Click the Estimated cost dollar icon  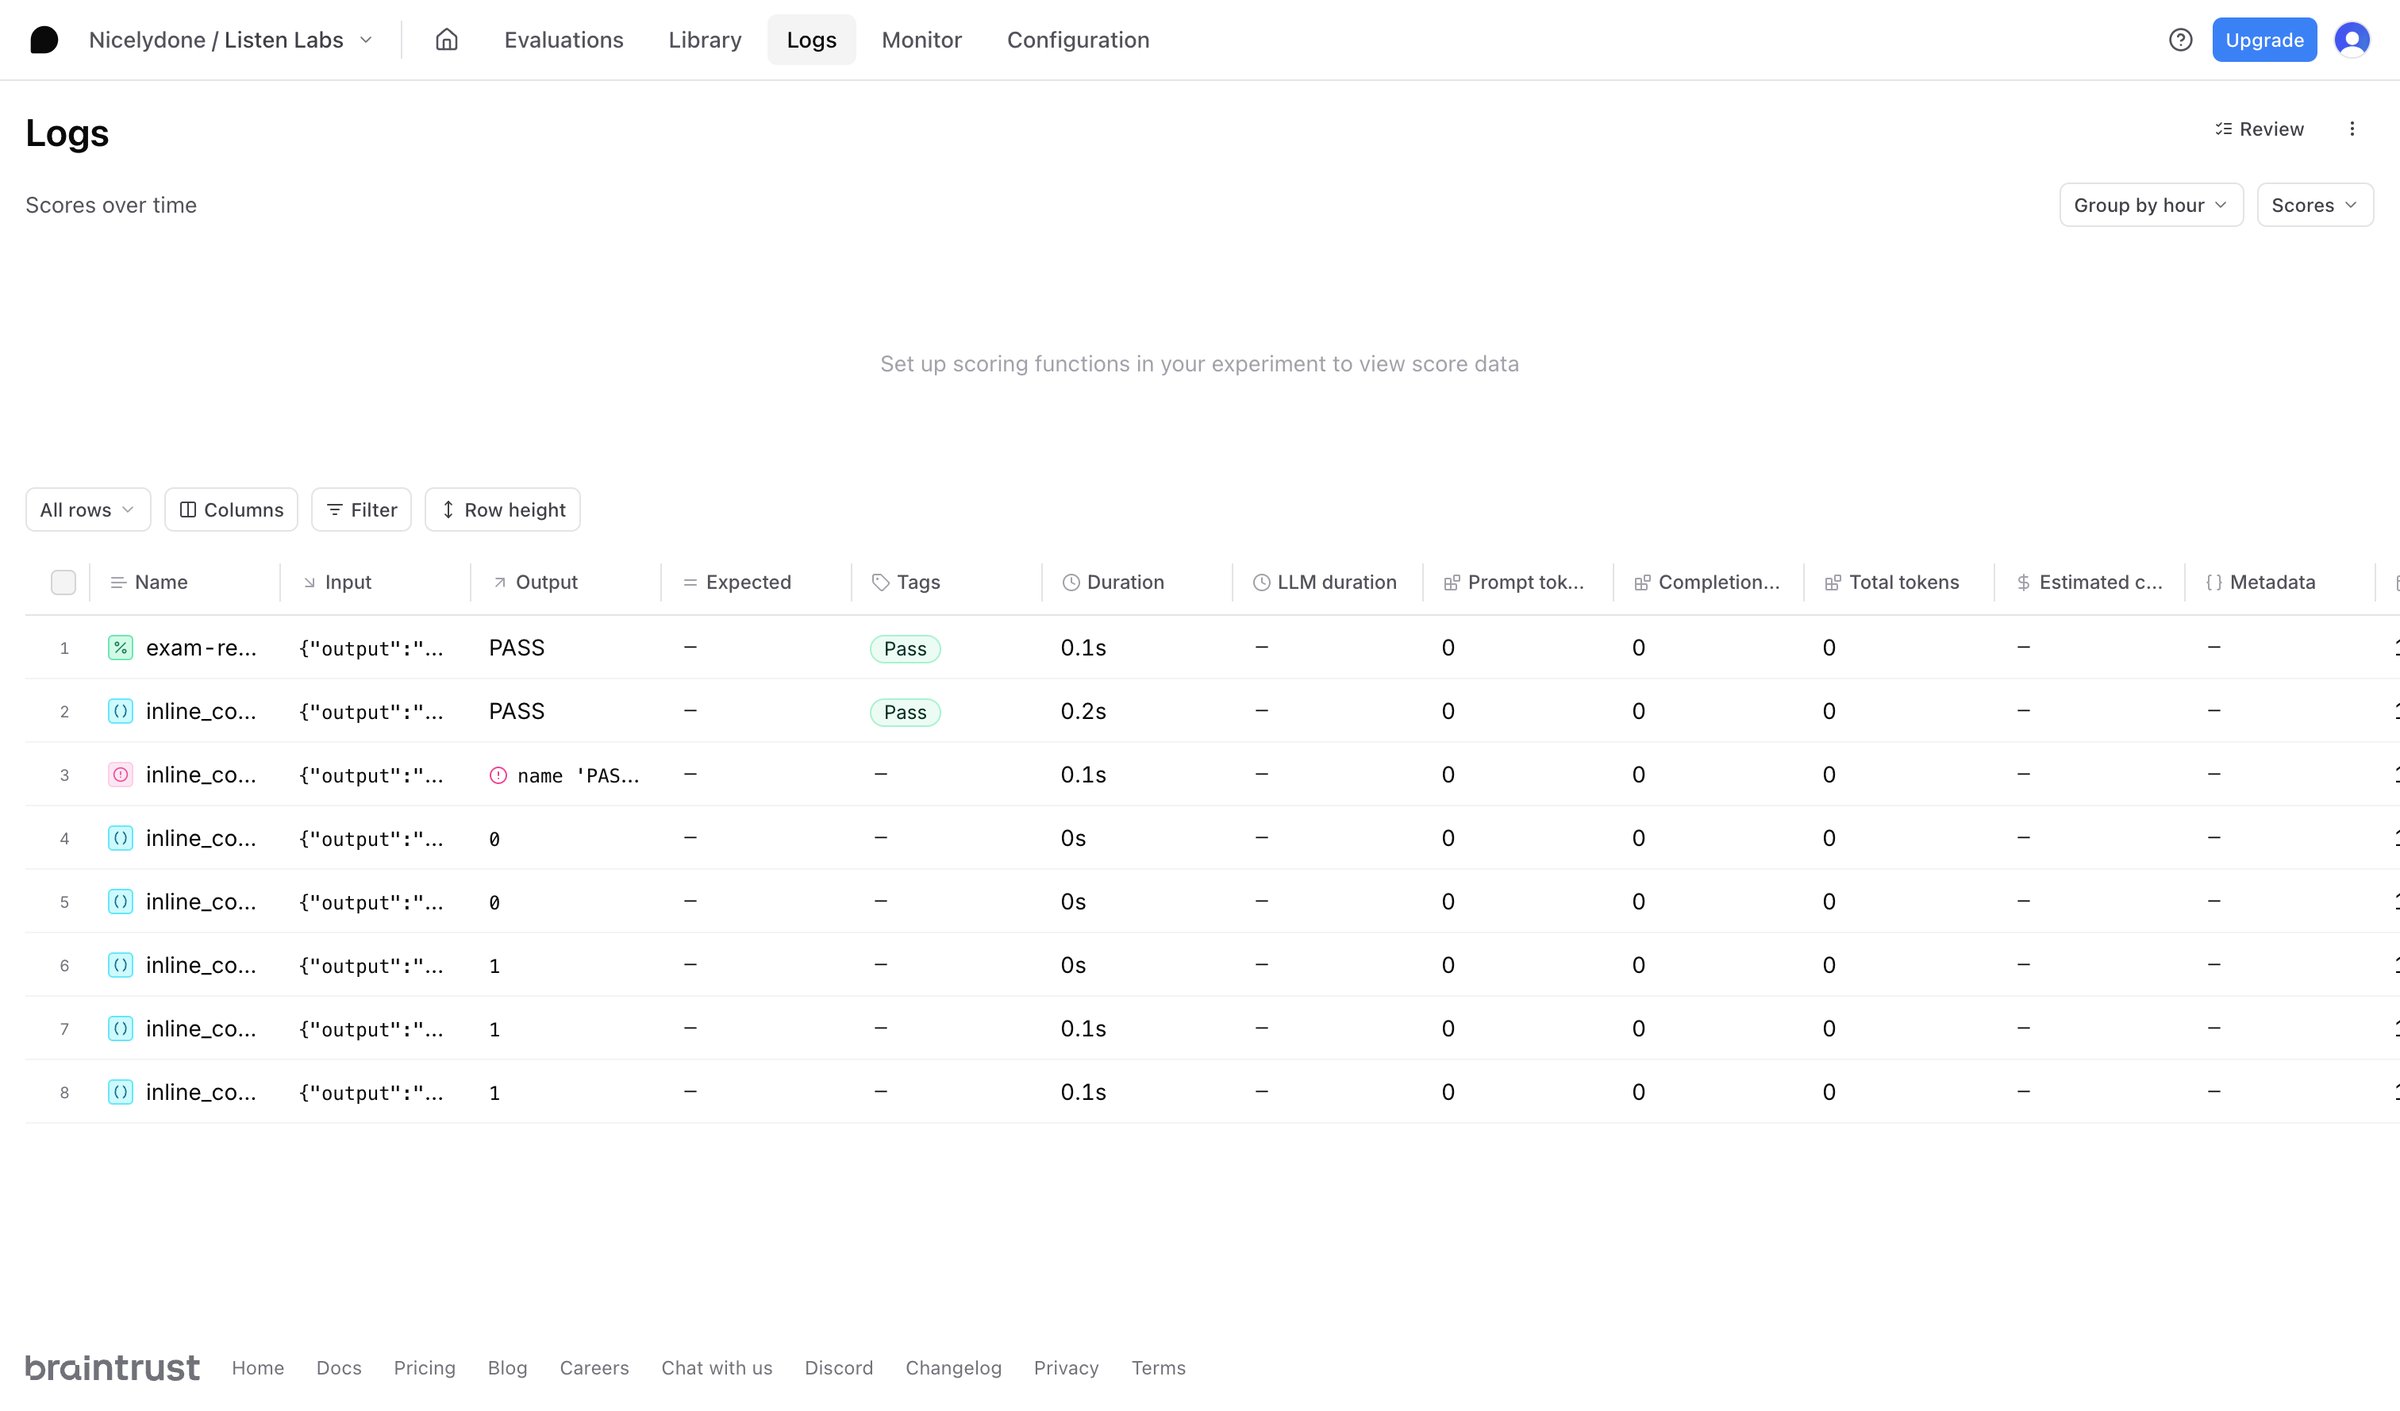point(2023,582)
